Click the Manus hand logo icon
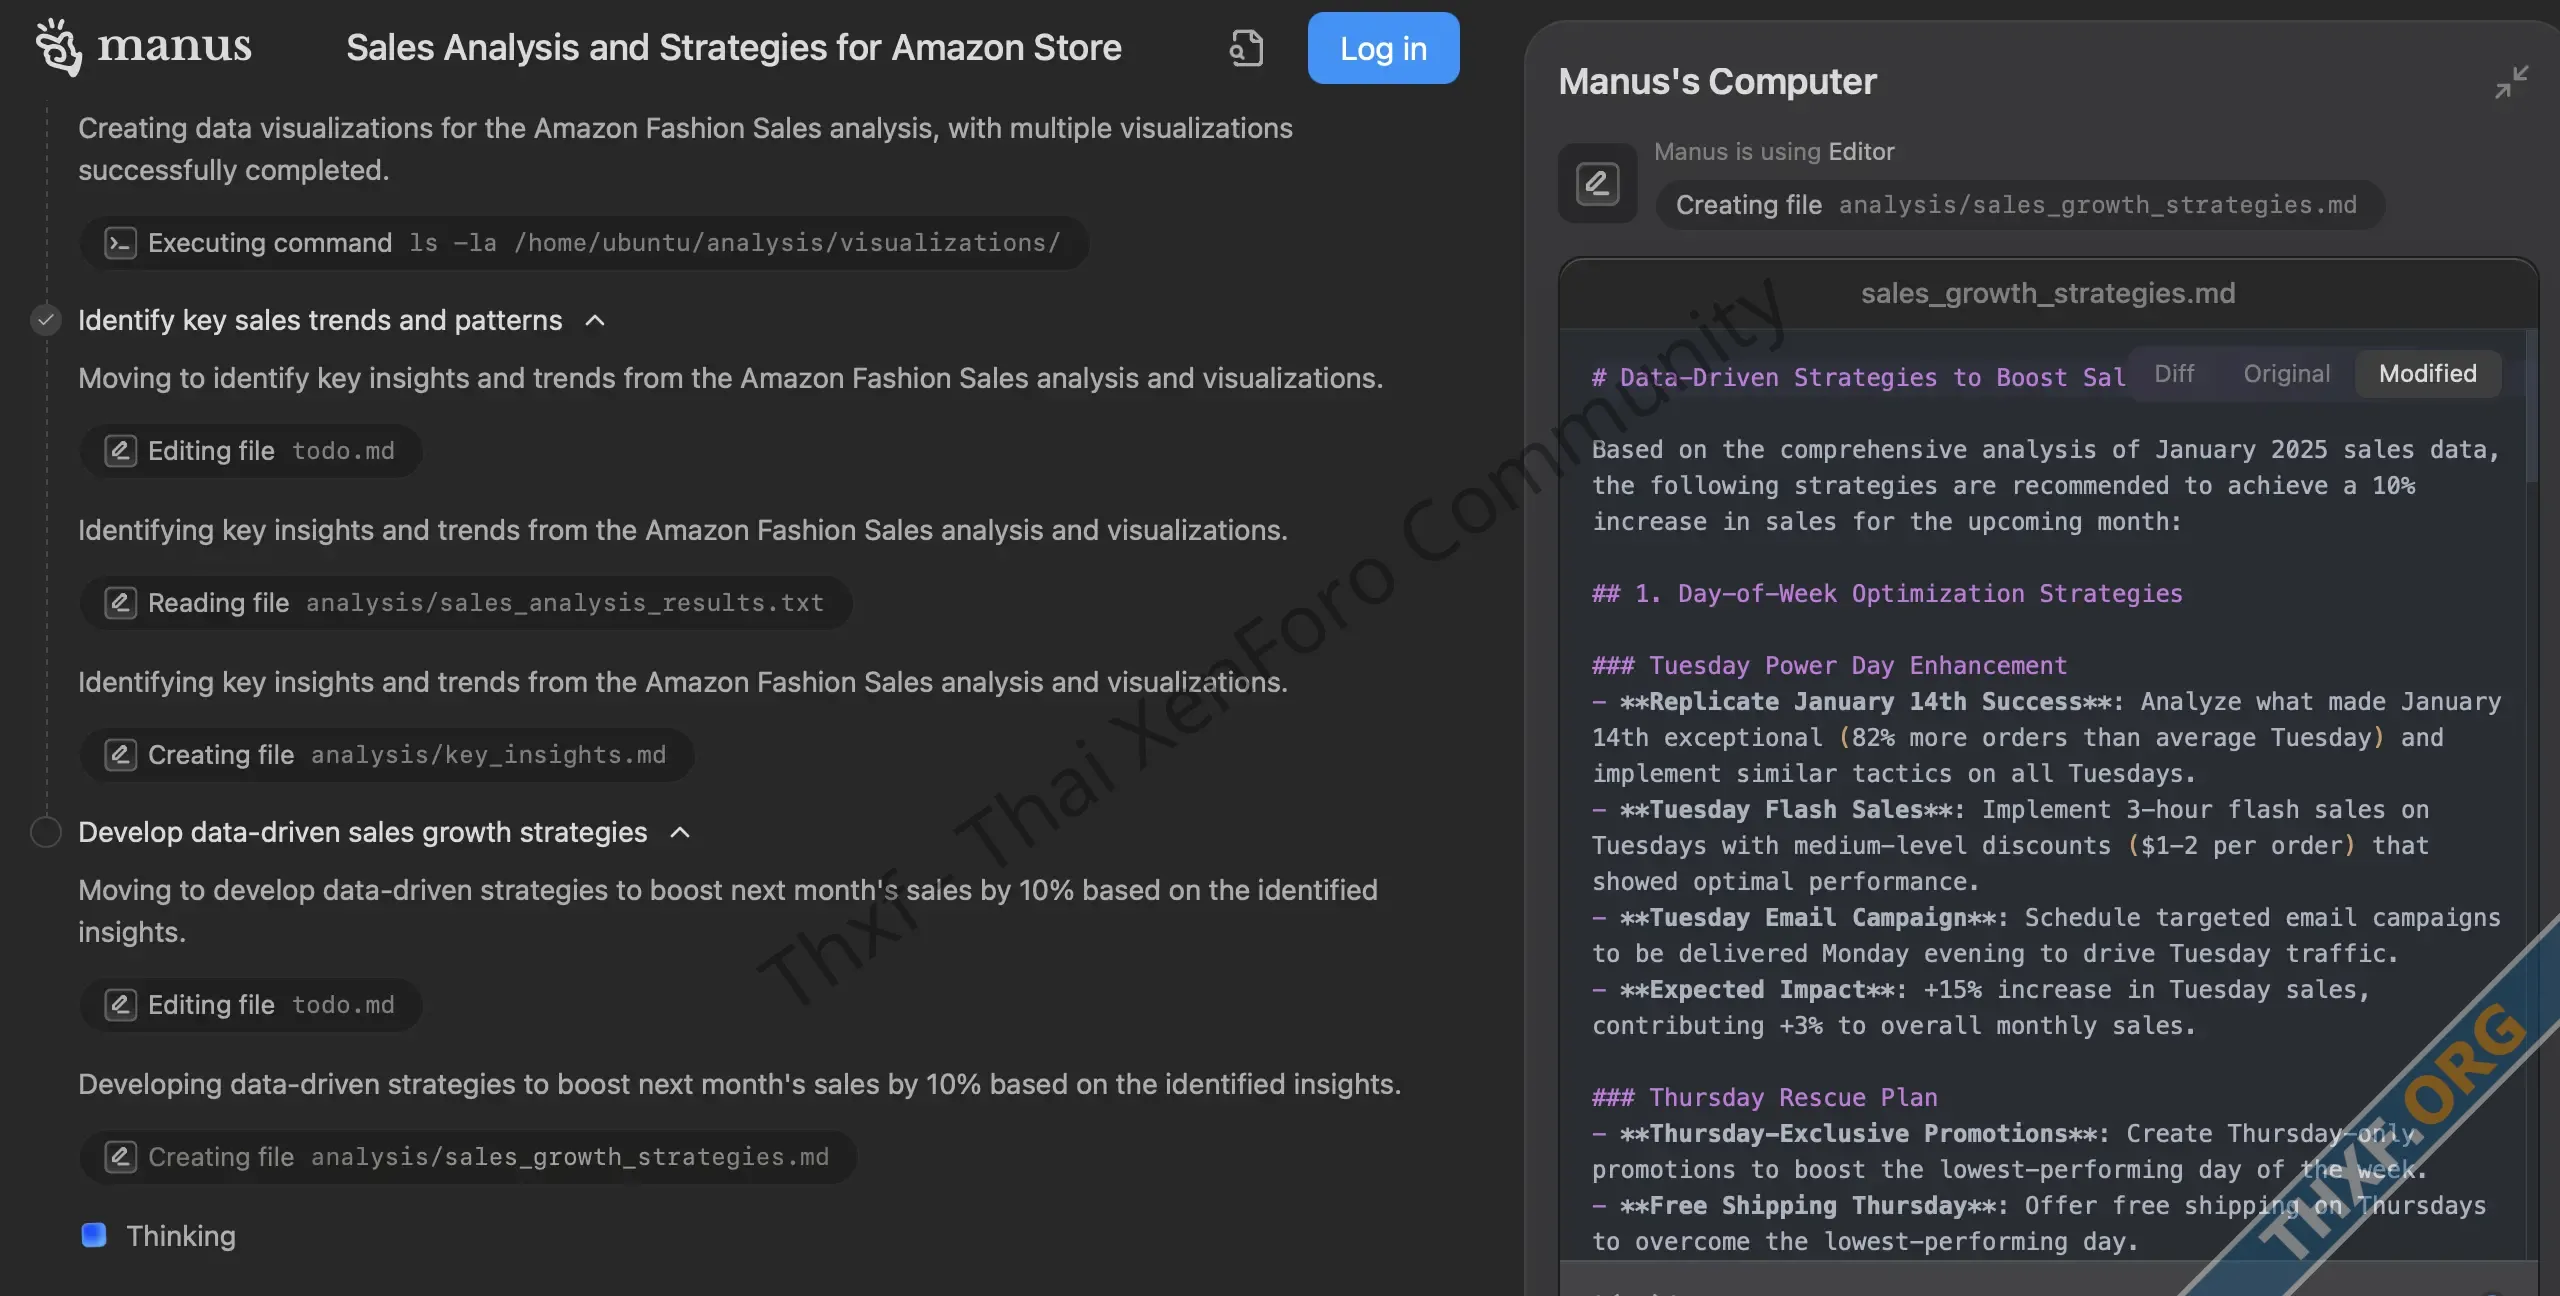 coord(58,47)
